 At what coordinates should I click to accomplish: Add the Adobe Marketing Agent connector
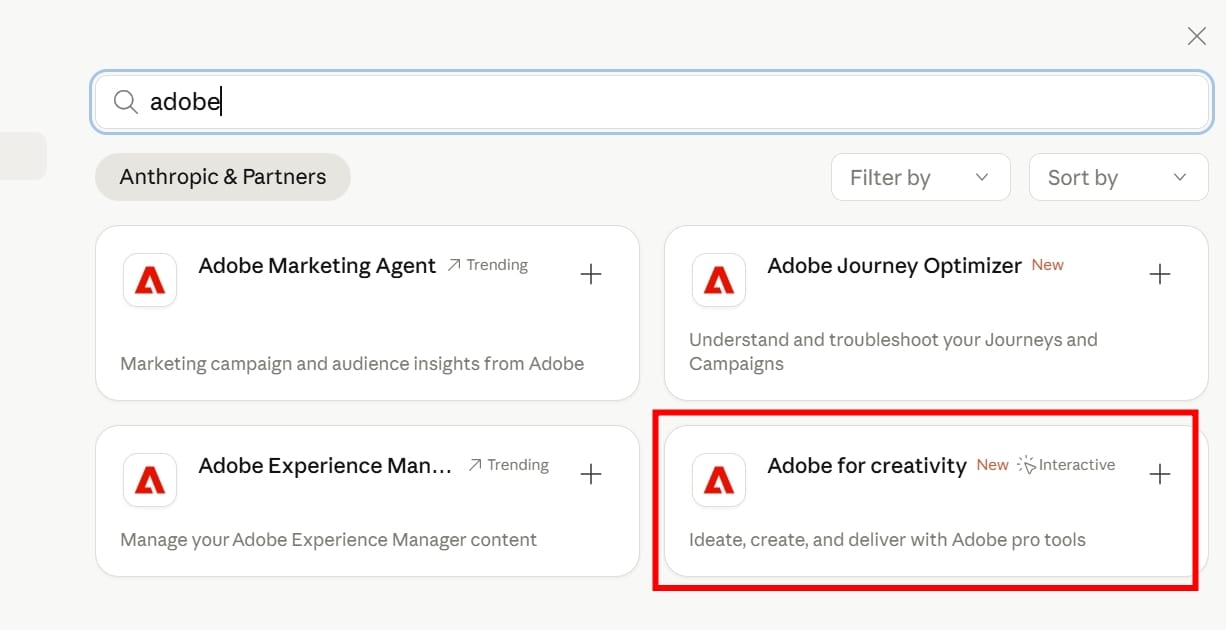tap(591, 274)
